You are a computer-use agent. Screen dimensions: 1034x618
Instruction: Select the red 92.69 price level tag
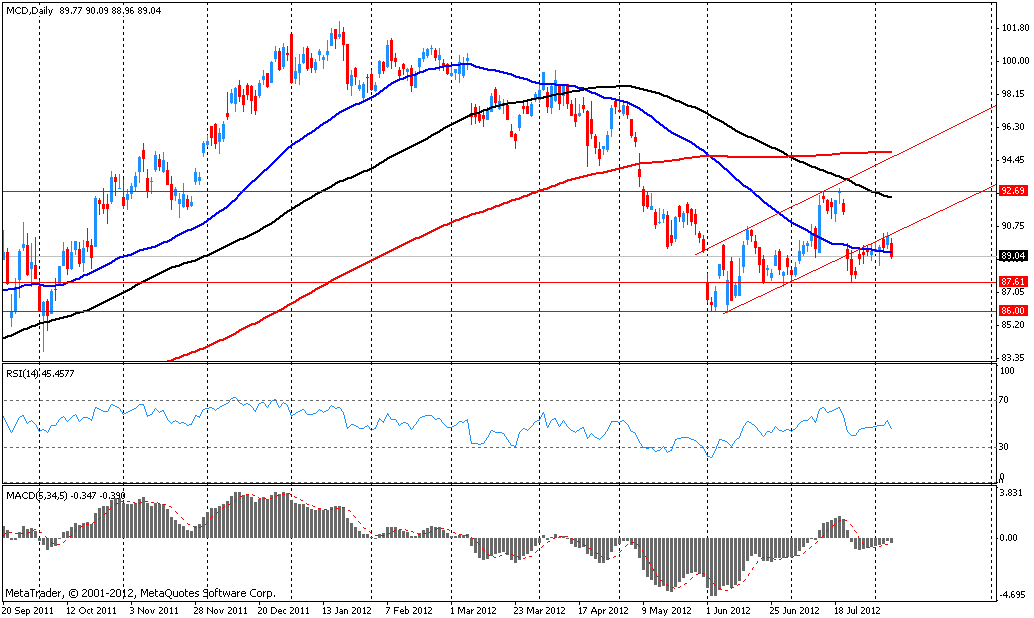1012,191
